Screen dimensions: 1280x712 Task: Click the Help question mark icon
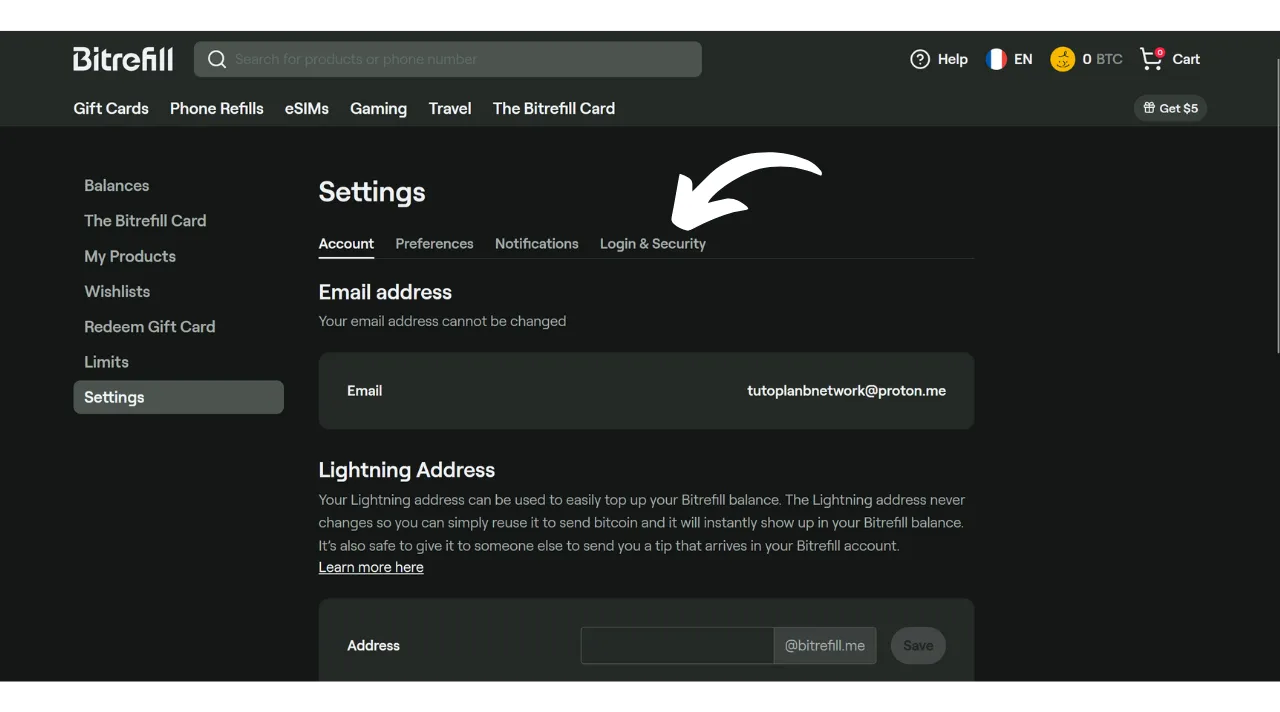tap(920, 59)
